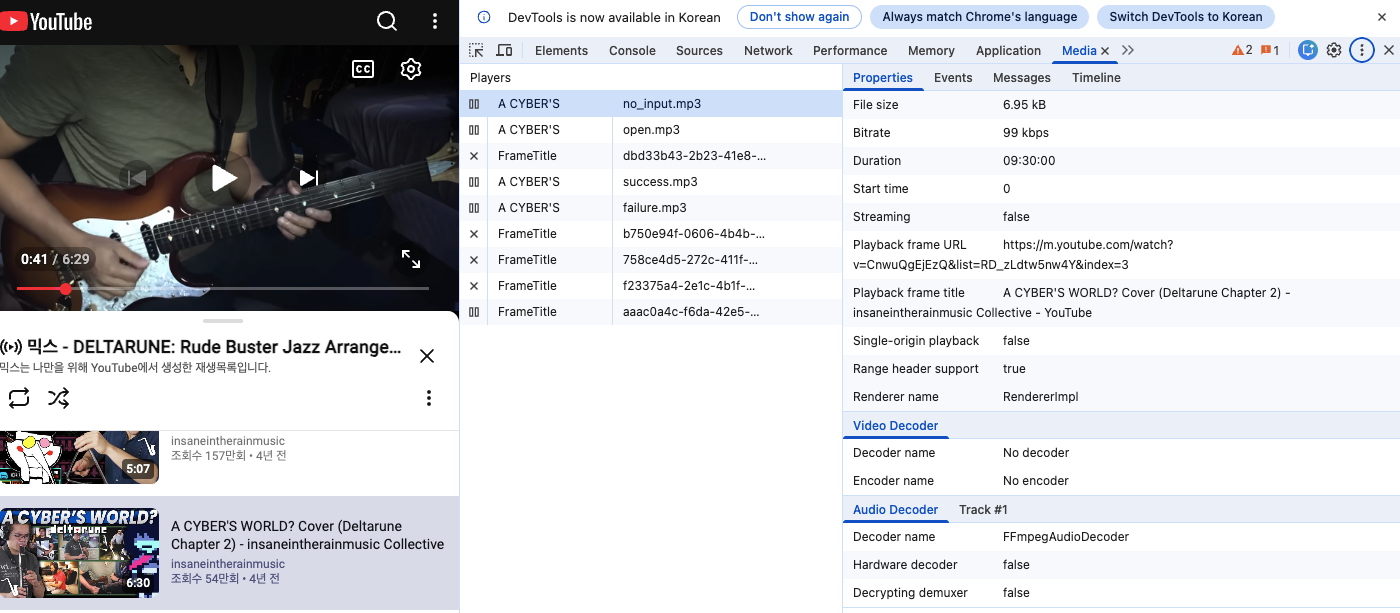Select player row b750e94f-0606-4b4b
The width and height of the screenshot is (1400, 613).
[651, 234]
